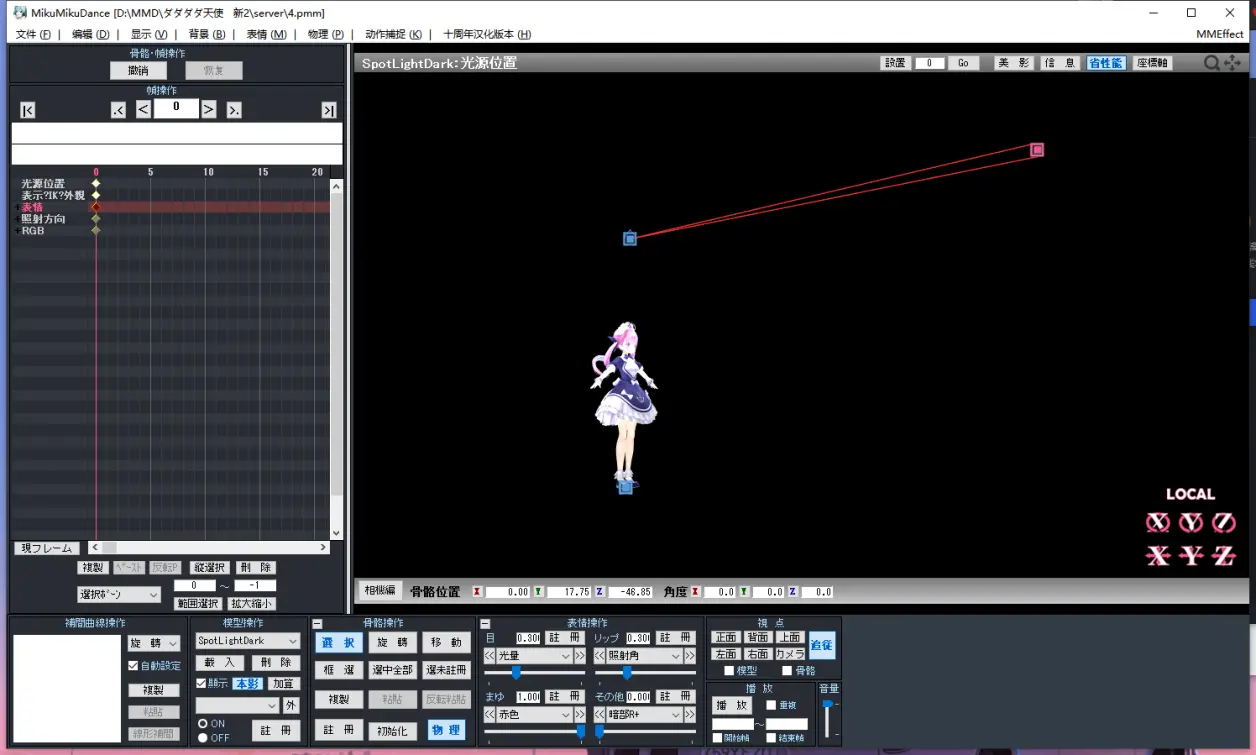Previous morph in the 照射角 group

click(600, 656)
